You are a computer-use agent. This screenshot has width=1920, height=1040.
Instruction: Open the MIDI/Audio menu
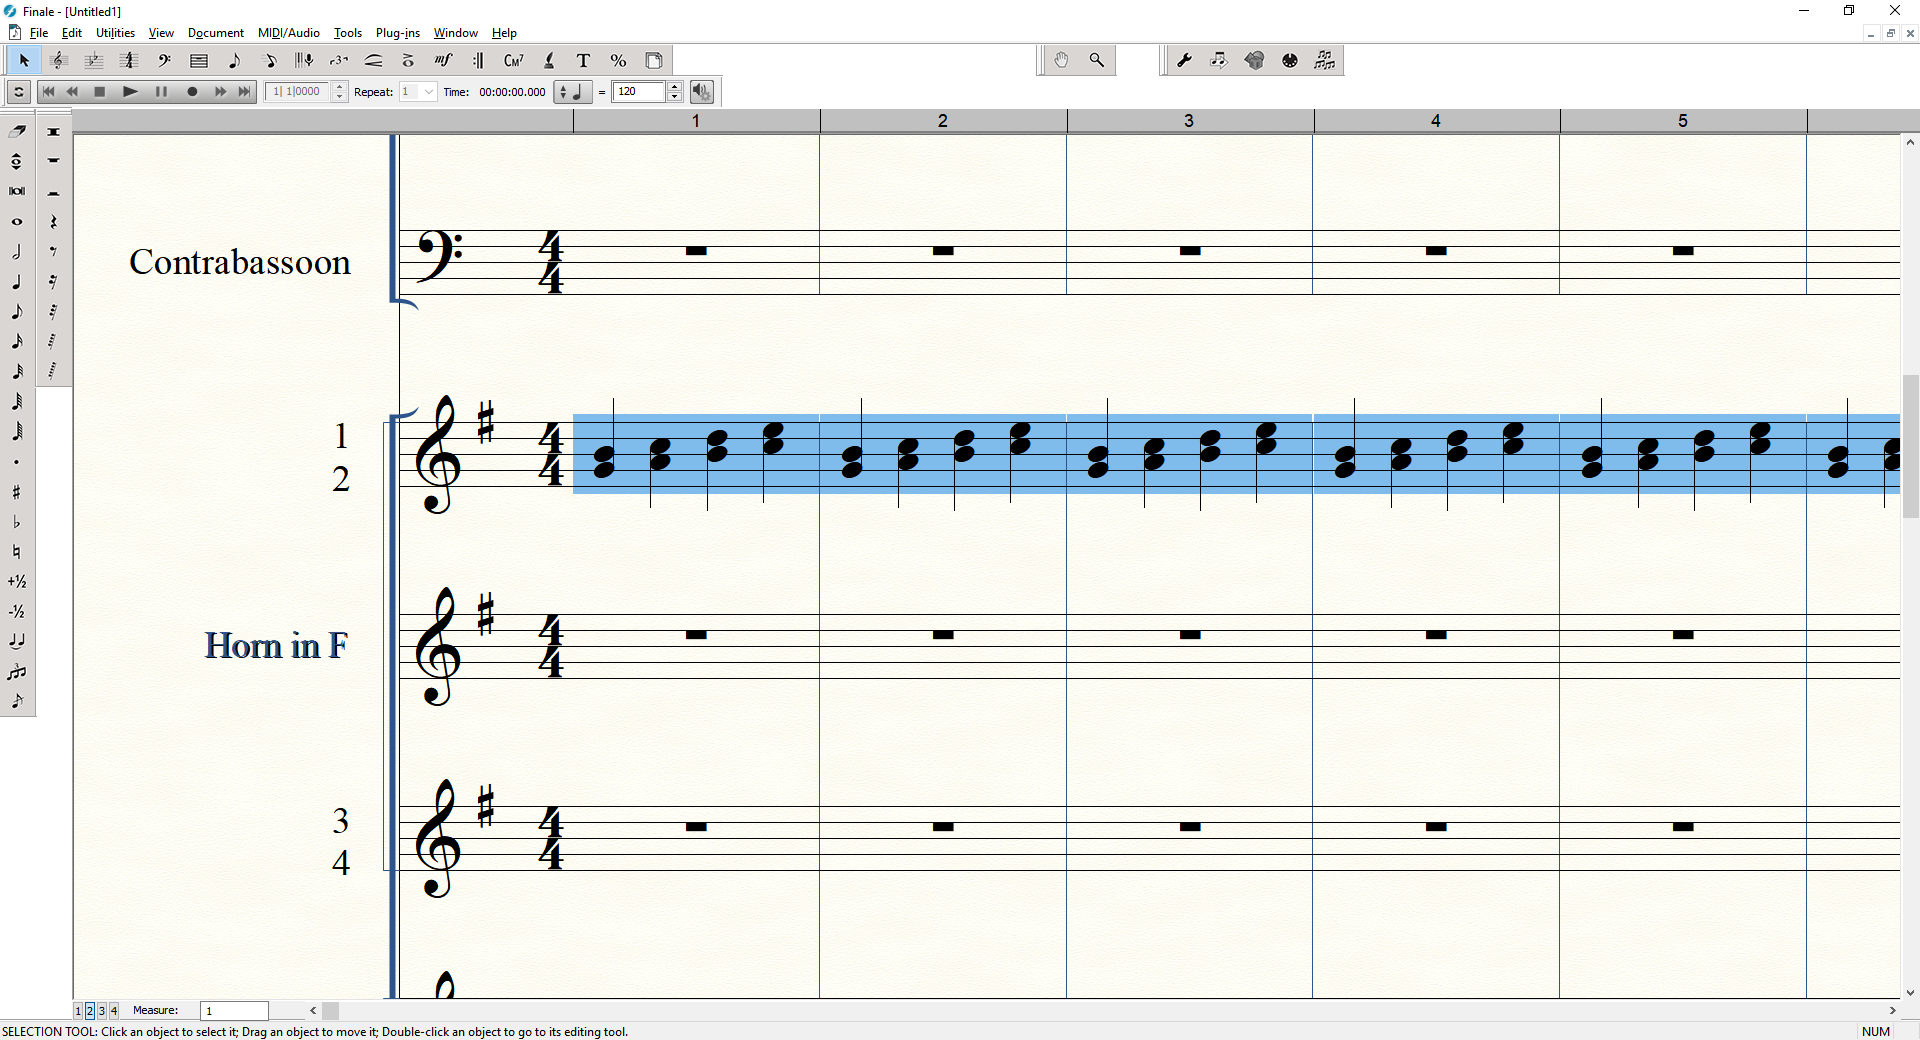pos(288,33)
